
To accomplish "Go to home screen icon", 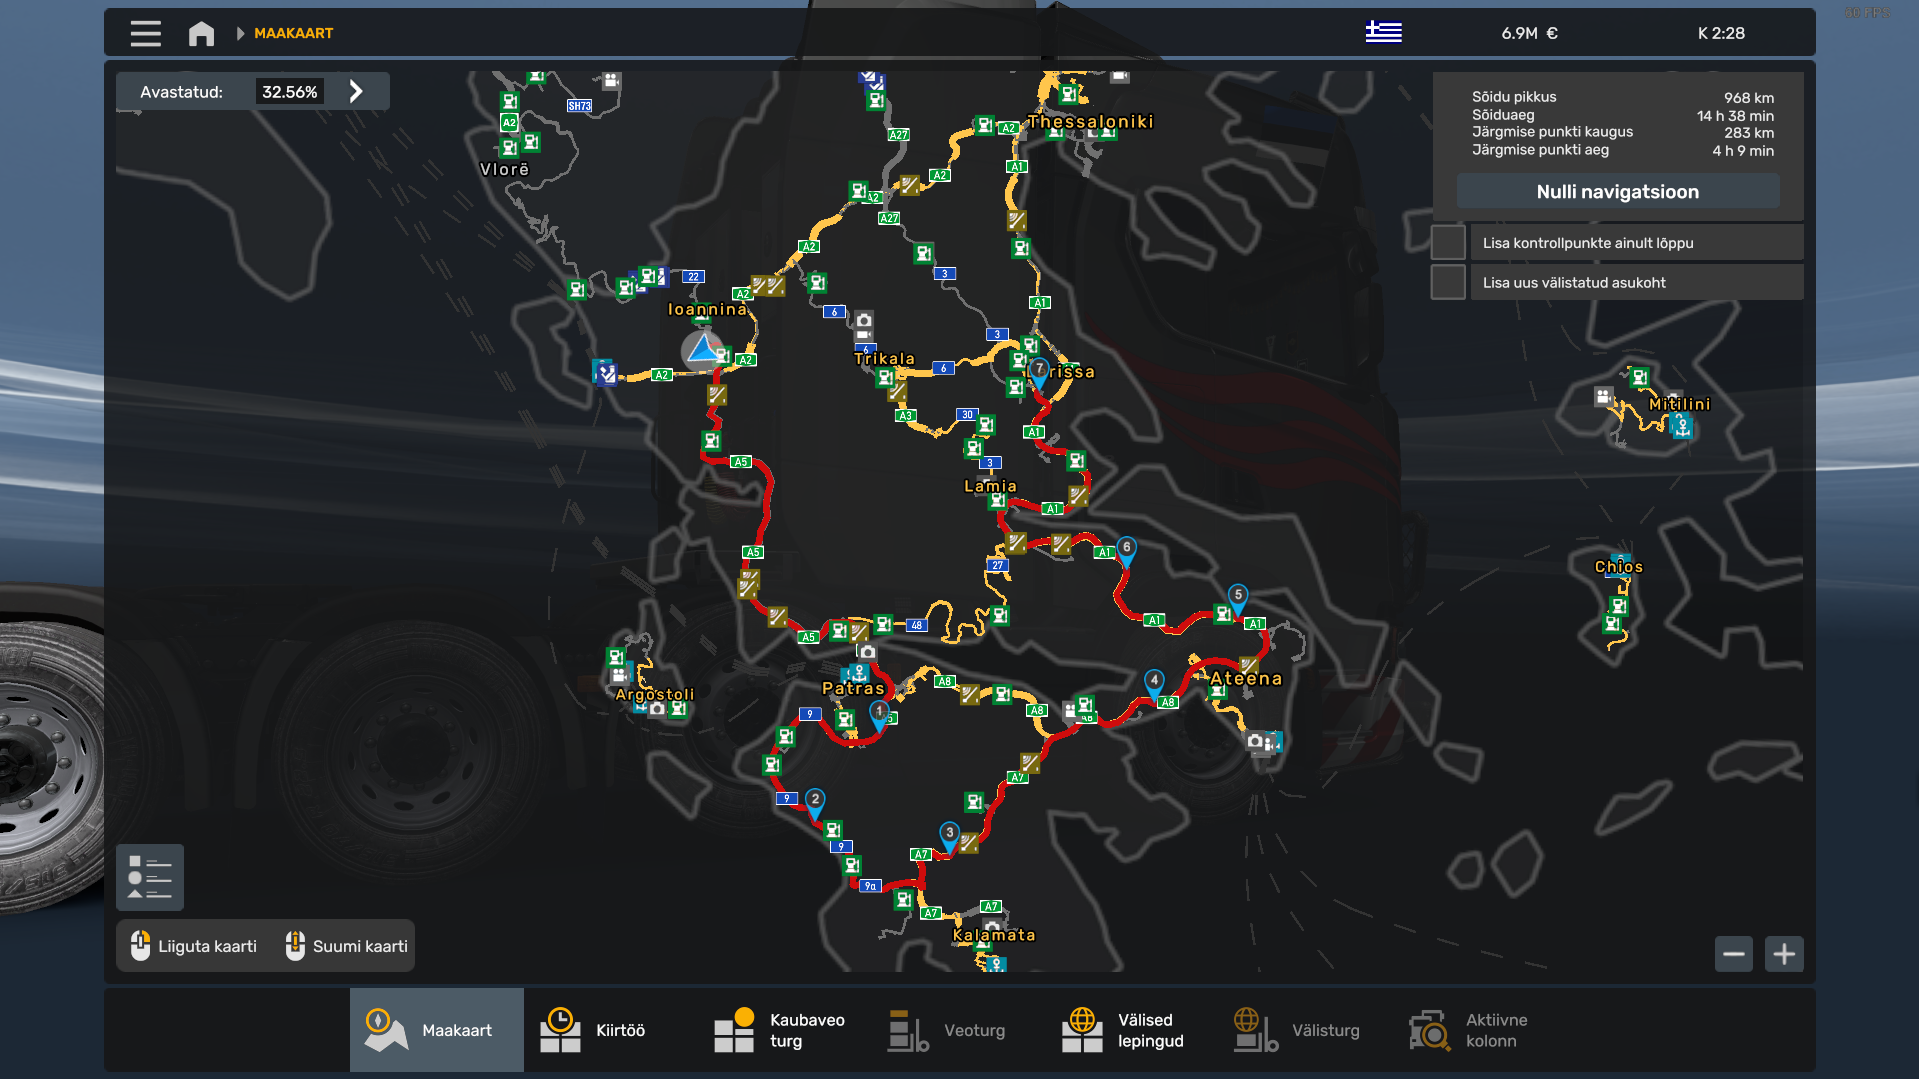I will tap(201, 33).
